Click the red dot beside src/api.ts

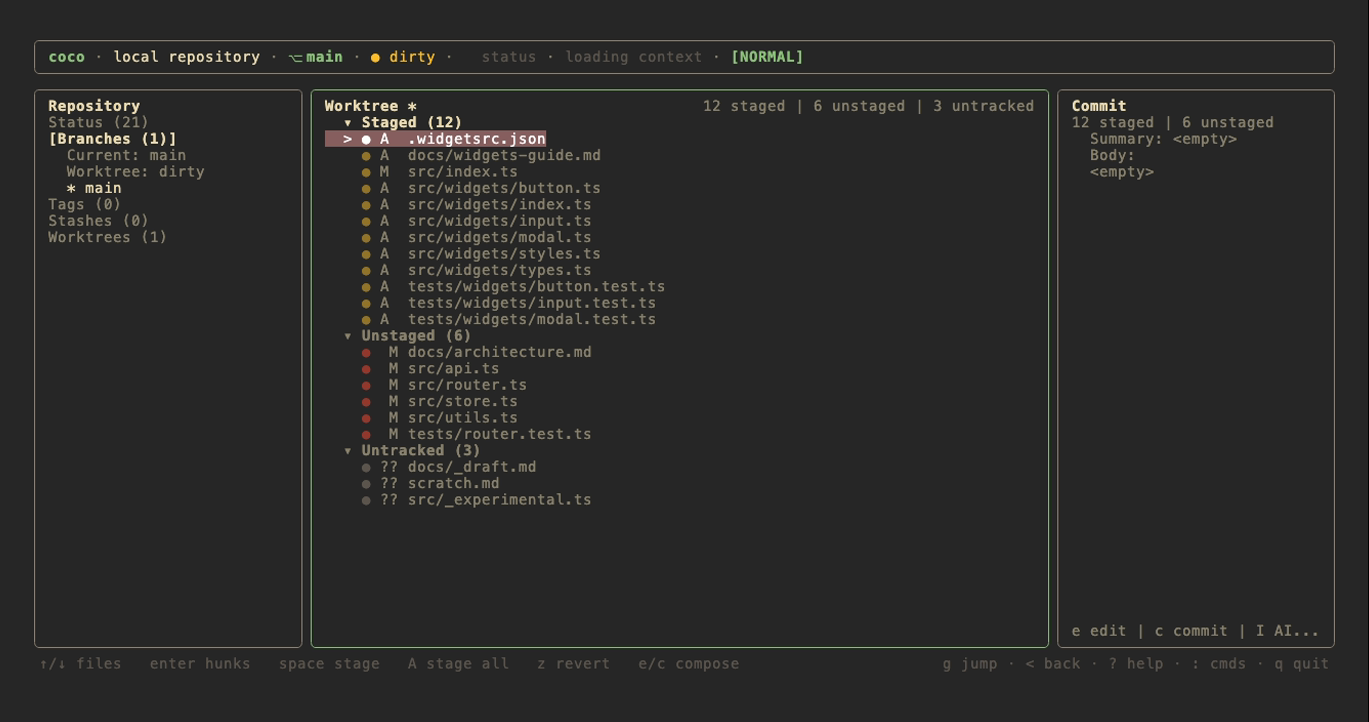click(366, 369)
